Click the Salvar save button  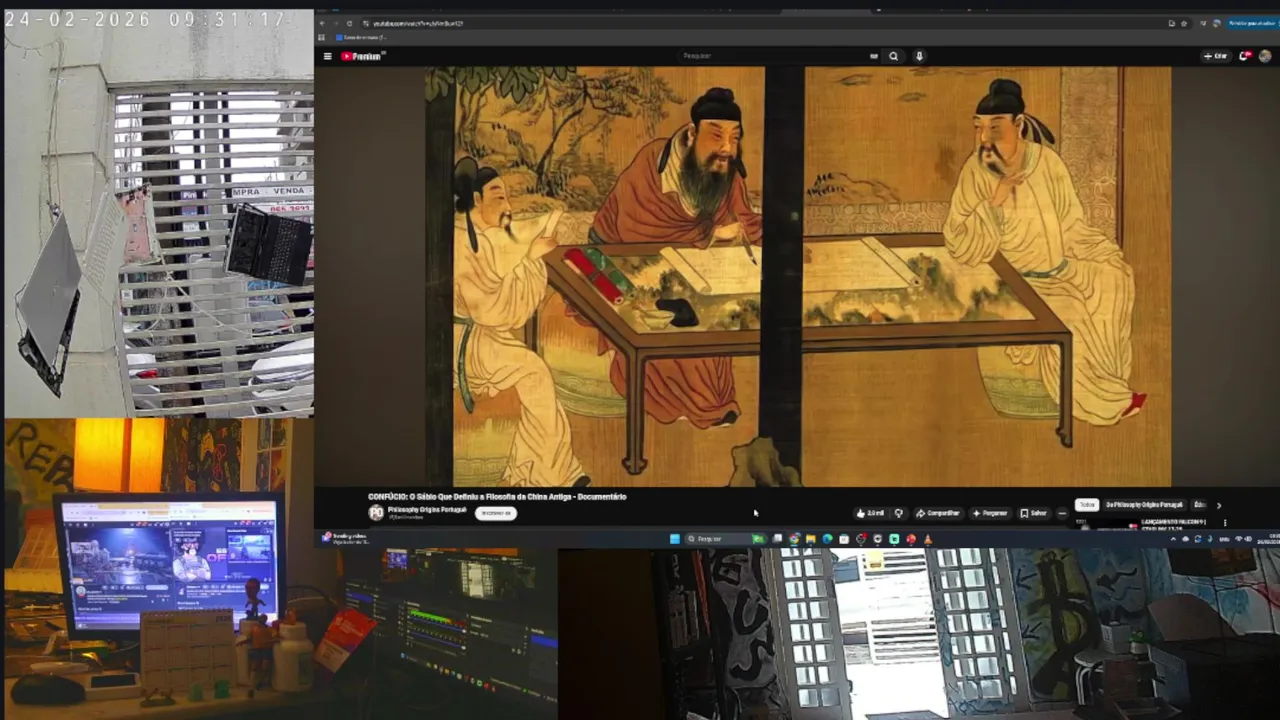point(1034,513)
